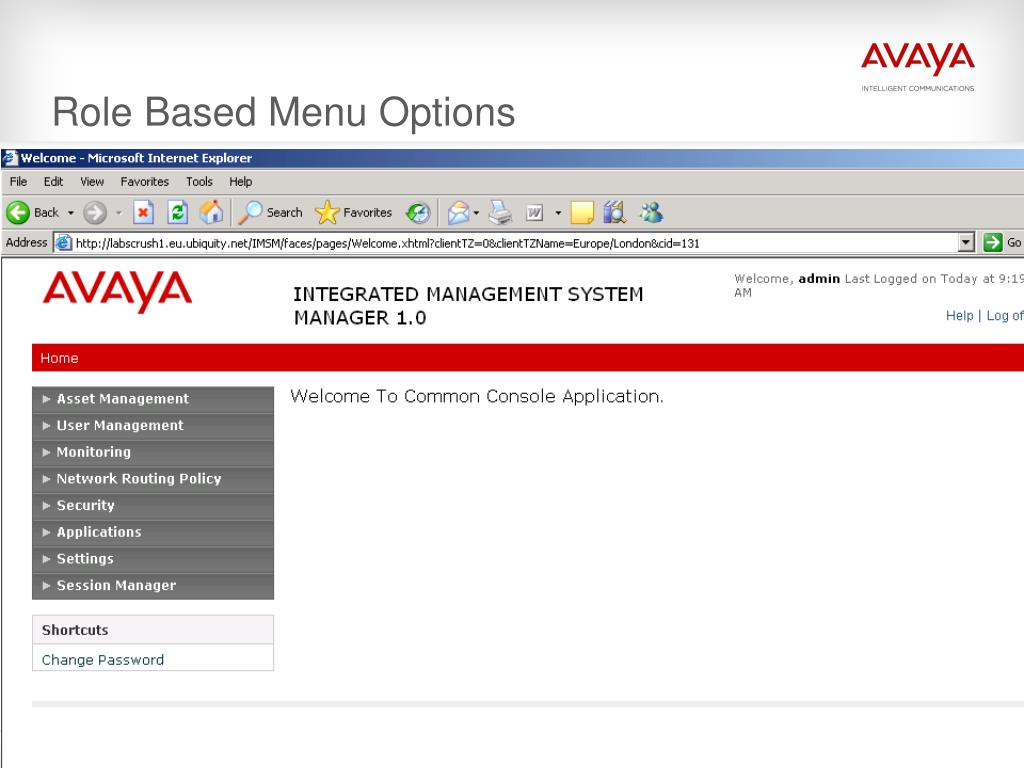
Task: Open the Forward button dropdown arrow
Action: [119, 213]
